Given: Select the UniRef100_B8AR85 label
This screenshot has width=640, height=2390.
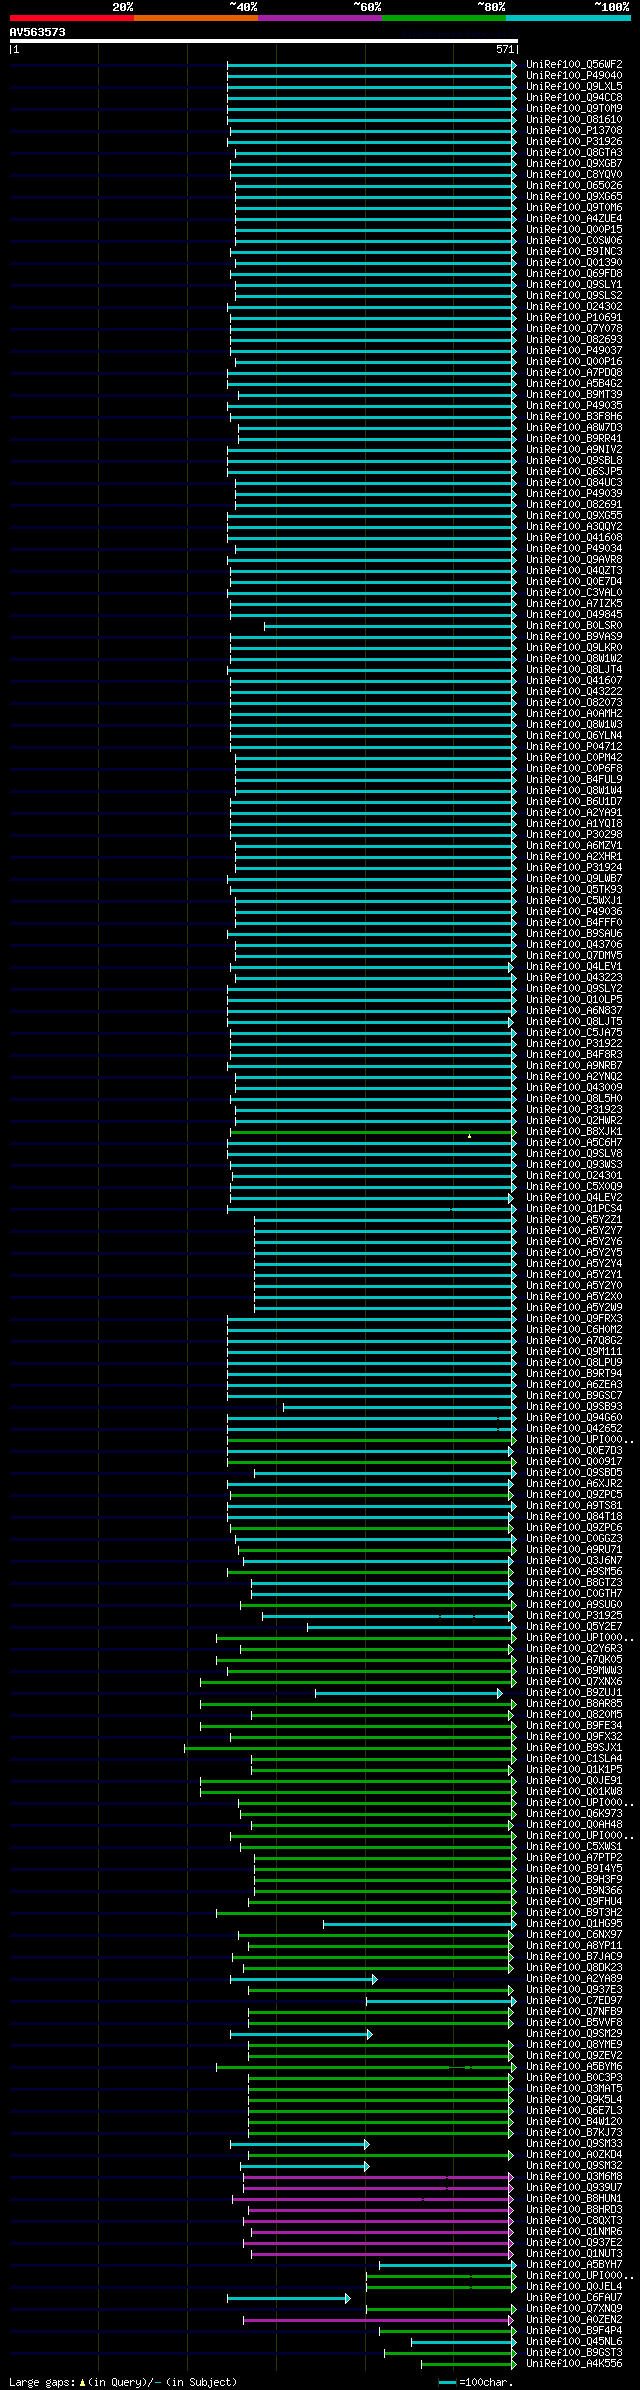Looking at the screenshot, I should [574, 1703].
